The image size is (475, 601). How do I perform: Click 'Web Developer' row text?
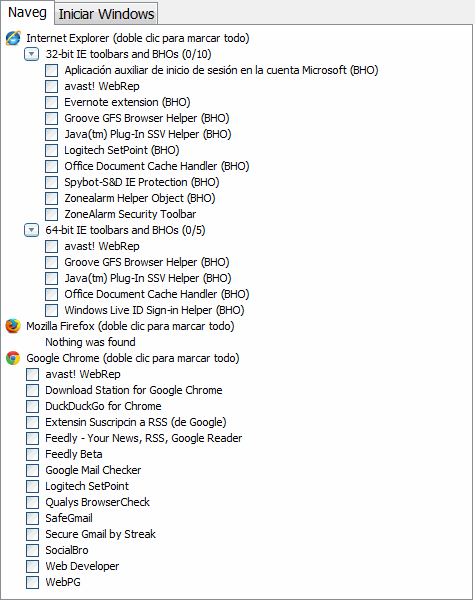click(82, 566)
